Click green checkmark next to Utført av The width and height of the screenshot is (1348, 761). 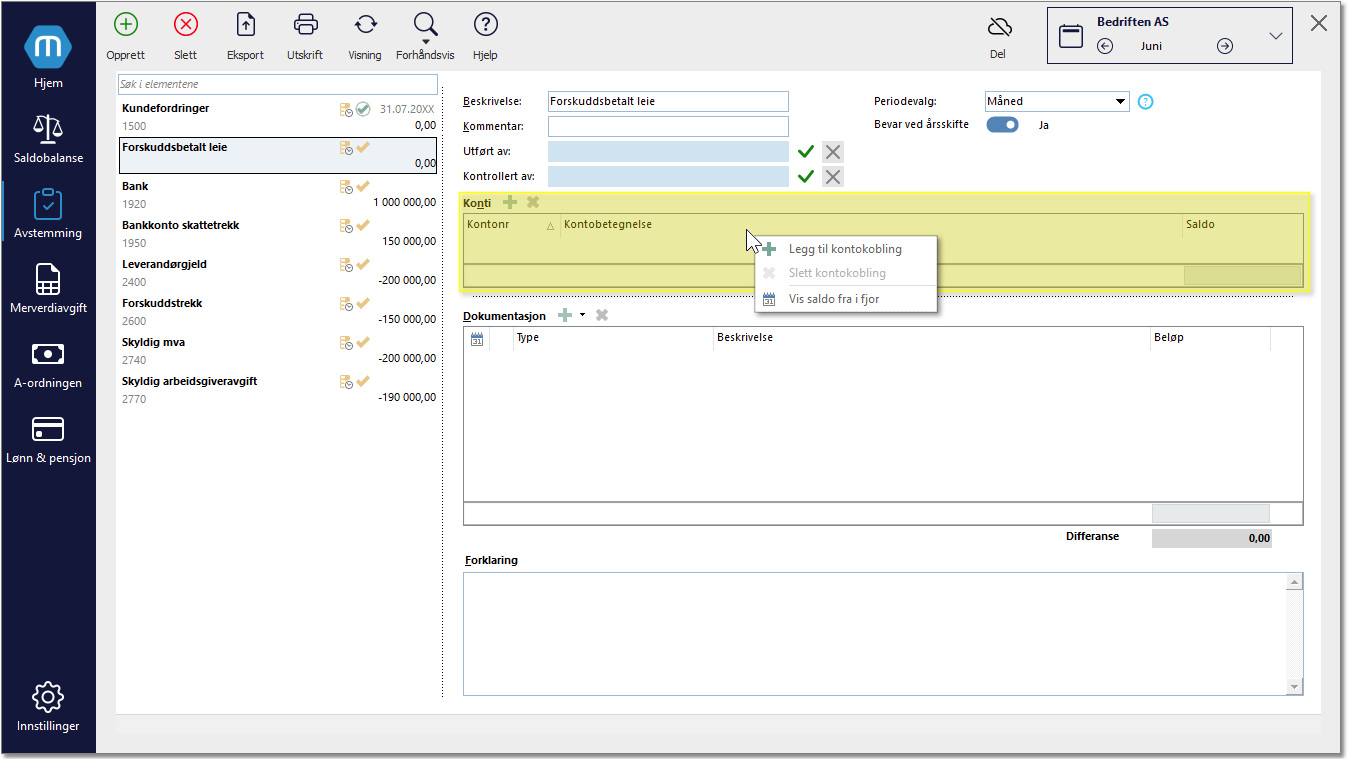tap(806, 152)
